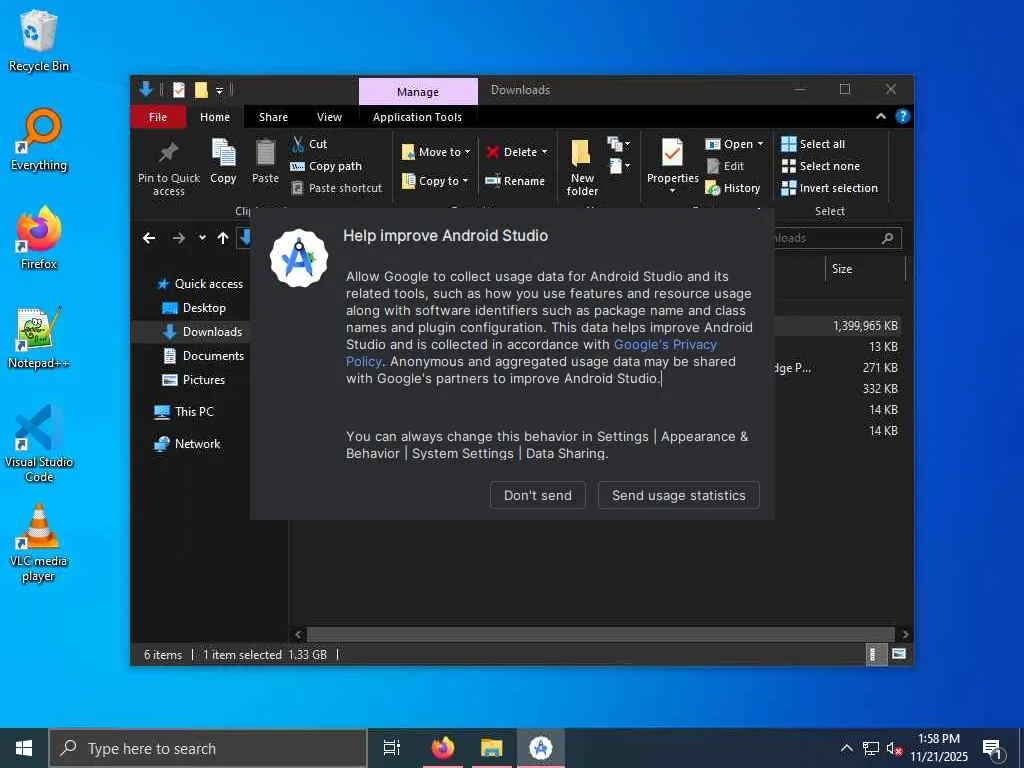The image size is (1024, 768).
Task: Click Select none in ribbon
Action: (821, 166)
